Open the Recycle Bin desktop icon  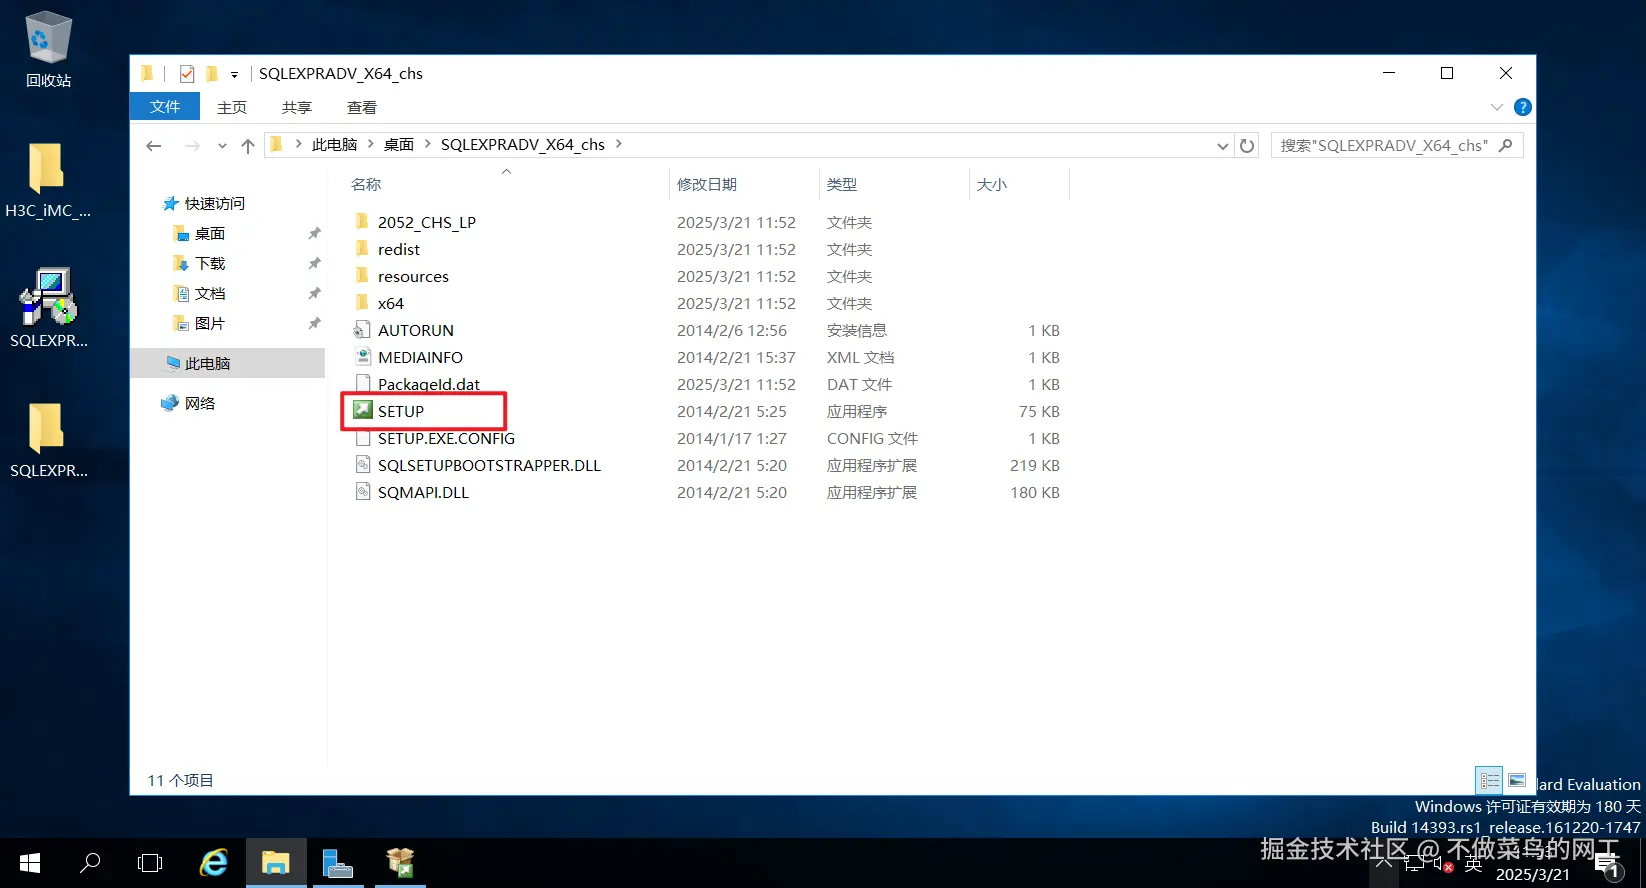click(48, 50)
